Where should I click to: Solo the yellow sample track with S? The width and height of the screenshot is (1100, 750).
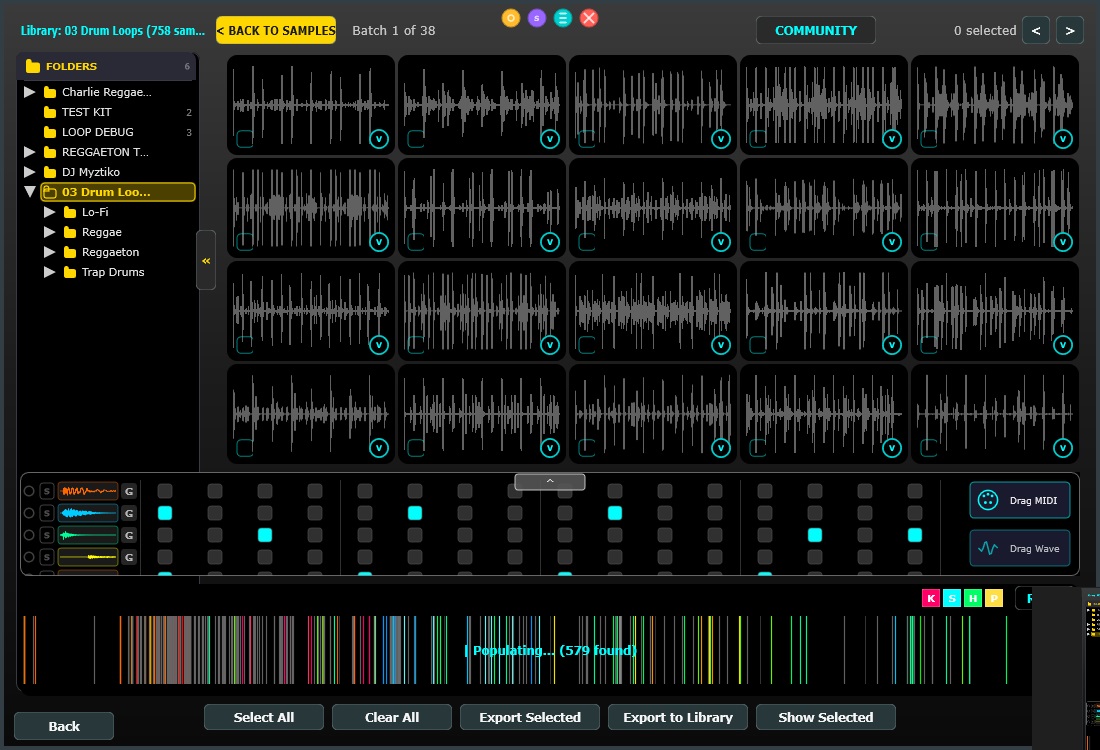[x=46, y=558]
